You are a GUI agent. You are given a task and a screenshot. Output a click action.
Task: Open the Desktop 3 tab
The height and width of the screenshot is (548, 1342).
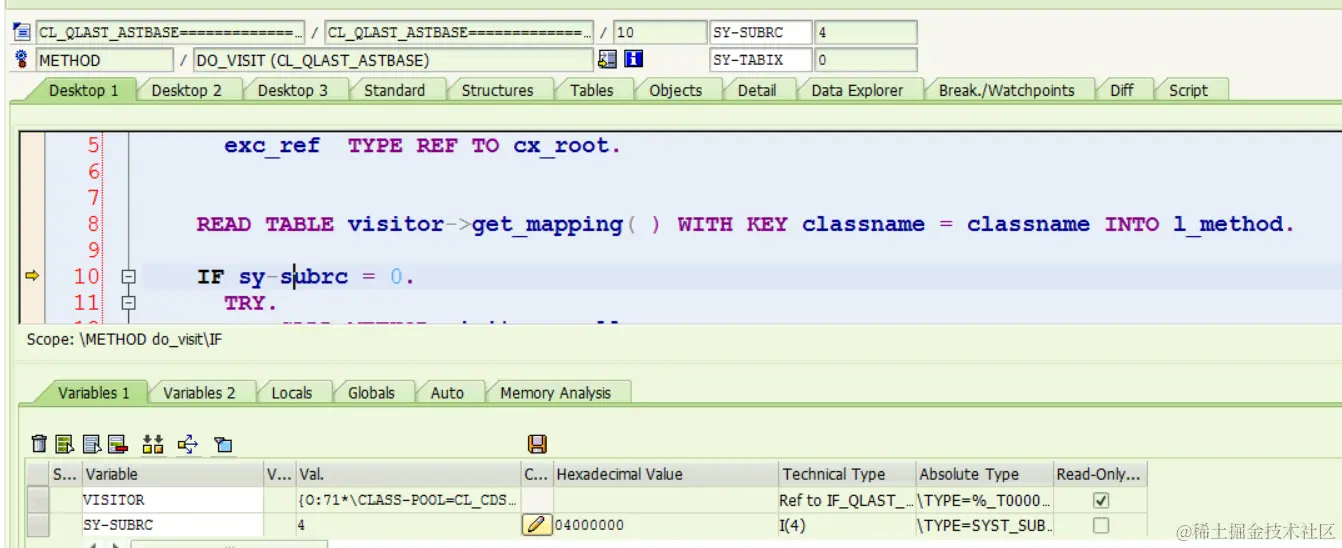pyautogui.click(x=293, y=90)
